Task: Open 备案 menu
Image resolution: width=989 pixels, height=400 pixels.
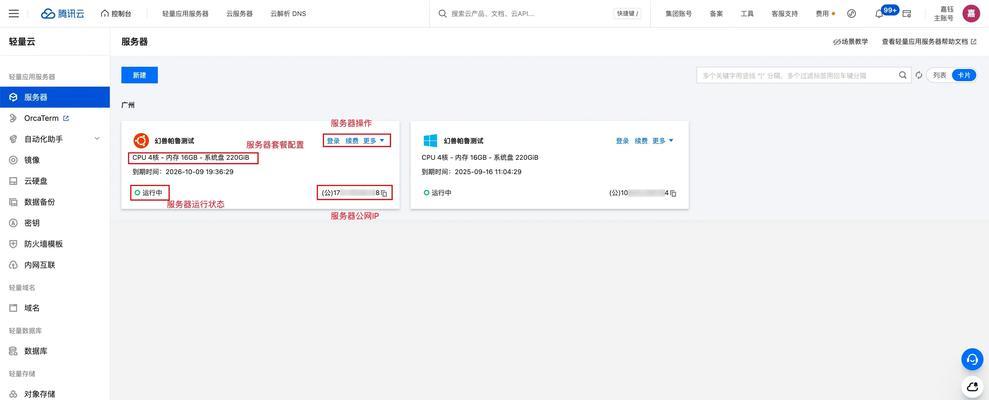Action: 716,13
